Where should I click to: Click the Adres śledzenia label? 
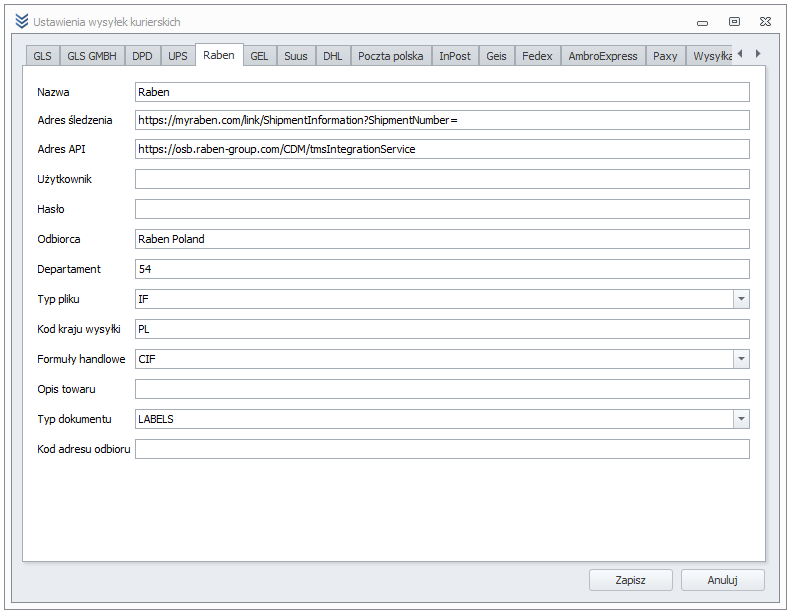[x=75, y=120]
